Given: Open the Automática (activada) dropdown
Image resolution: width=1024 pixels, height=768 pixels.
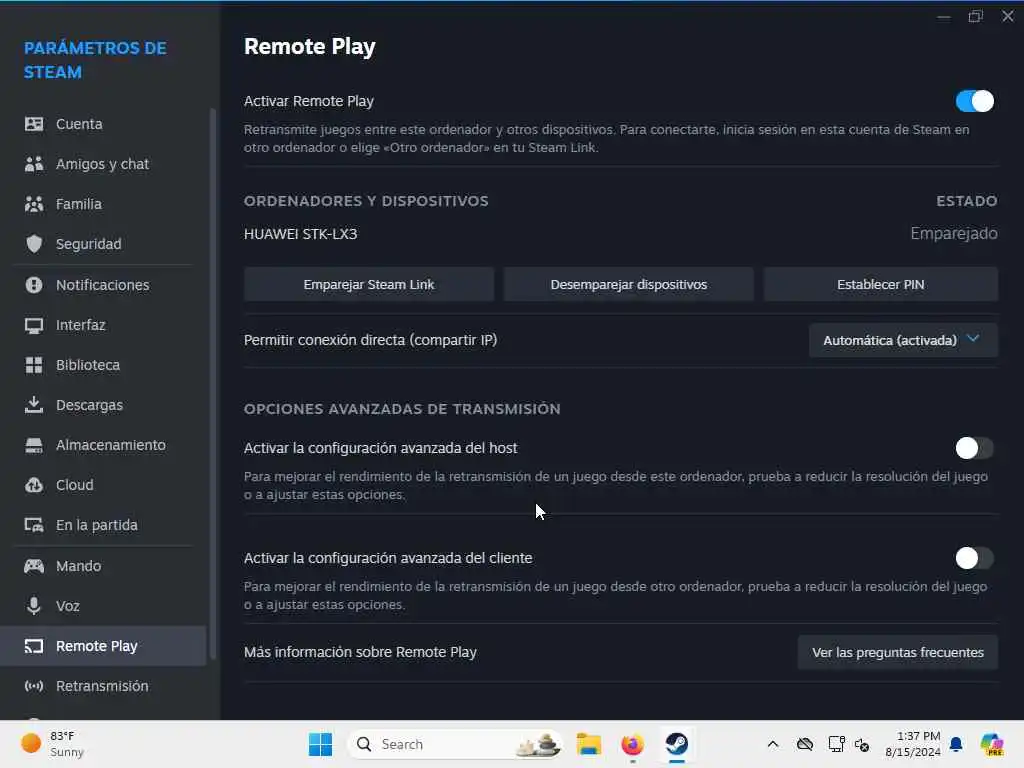Looking at the screenshot, I should (903, 340).
